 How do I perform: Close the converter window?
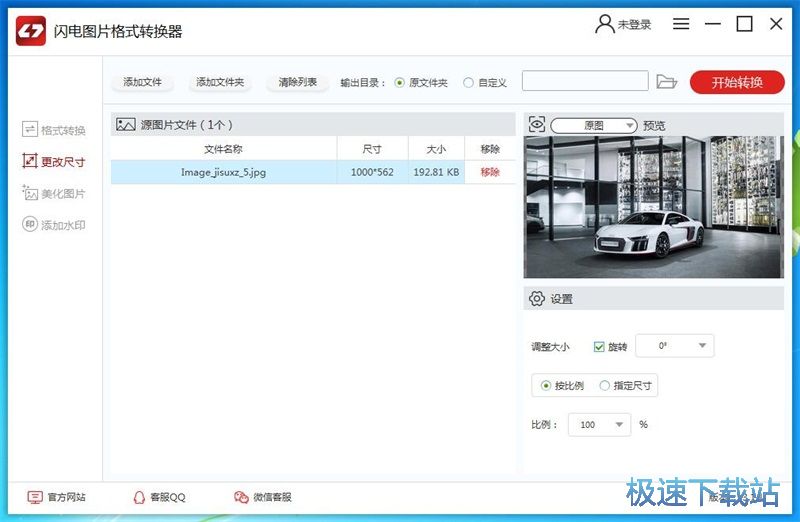pyautogui.click(x=776, y=23)
